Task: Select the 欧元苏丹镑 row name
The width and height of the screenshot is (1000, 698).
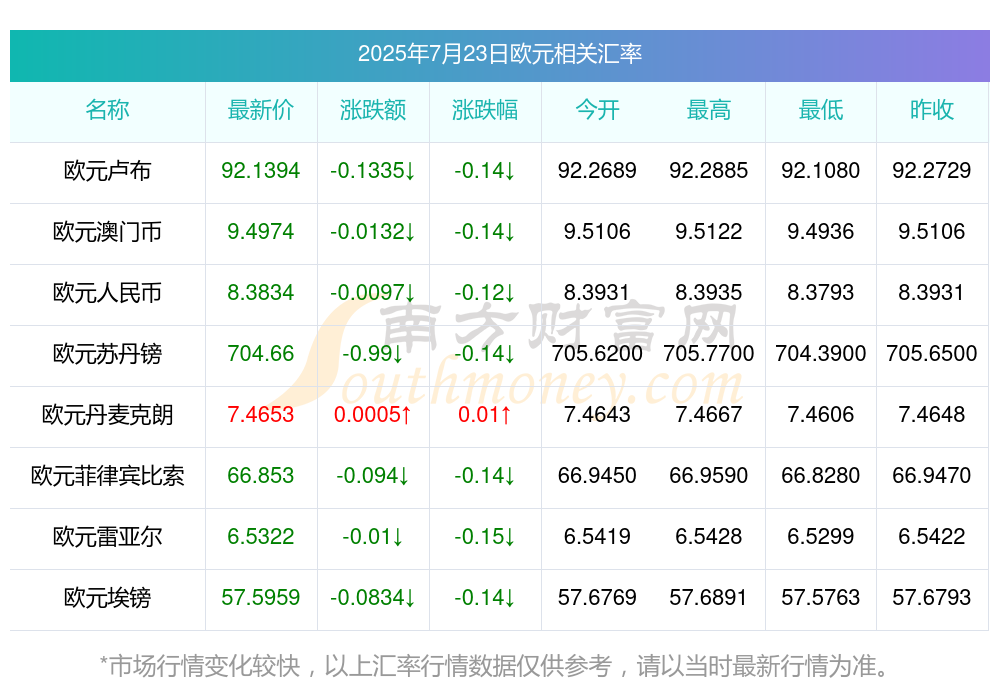Action: coord(107,353)
